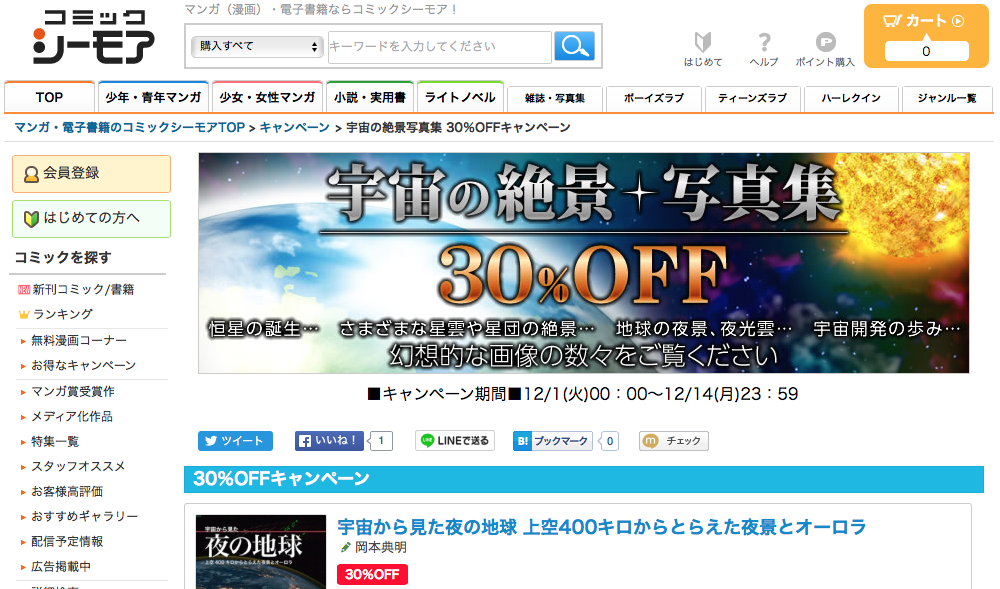This screenshot has width=1000, height=589.
Task: Switch to the TOP tab
Action: click(x=49, y=97)
